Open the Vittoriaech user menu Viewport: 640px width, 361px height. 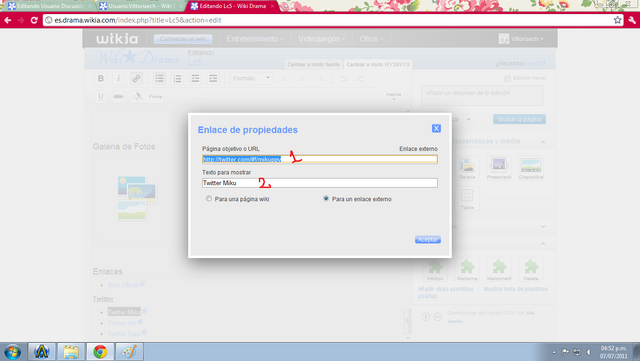click(522, 39)
